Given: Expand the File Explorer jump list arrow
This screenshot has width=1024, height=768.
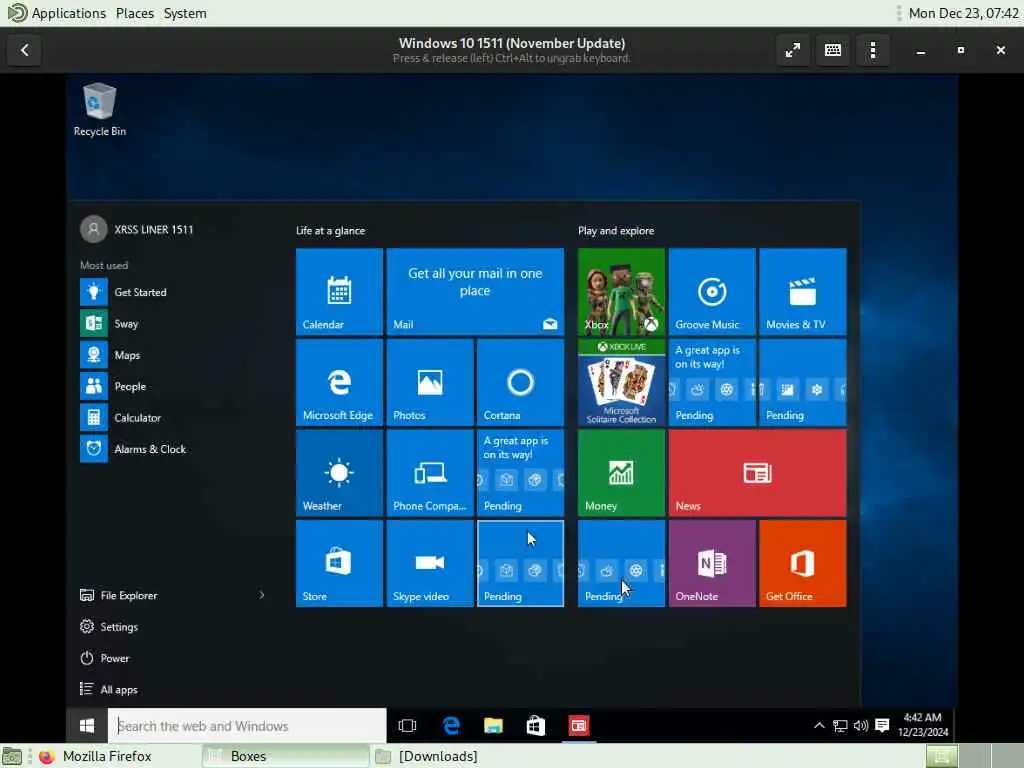Looking at the screenshot, I should point(262,595).
